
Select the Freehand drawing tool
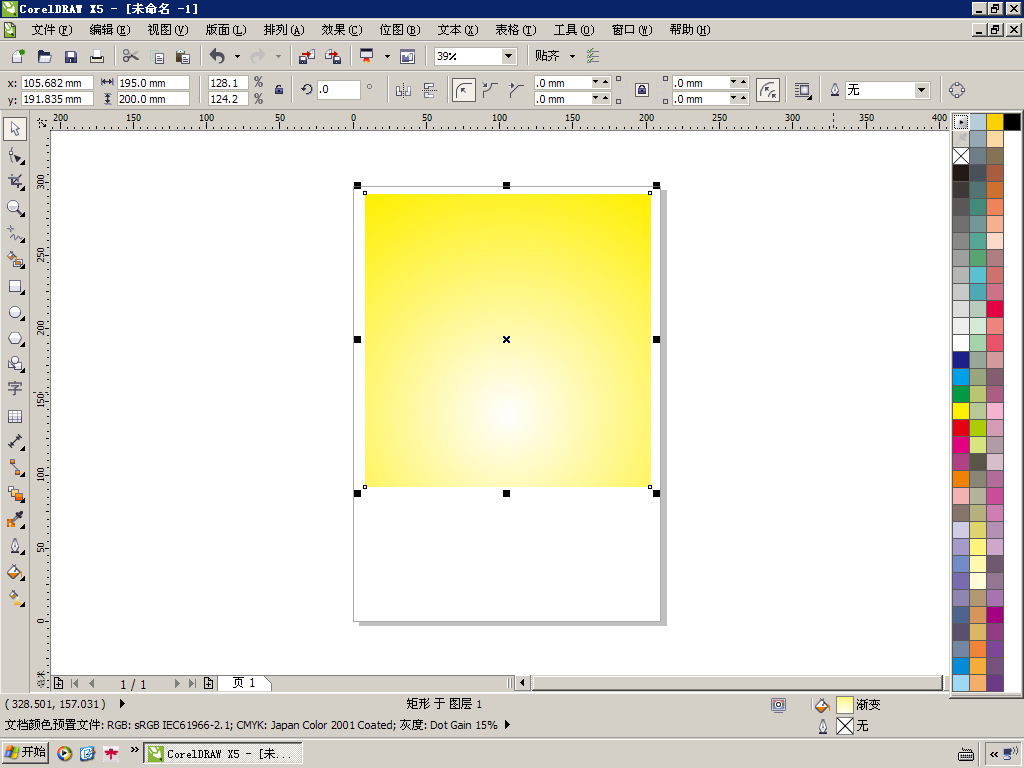(x=15, y=234)
